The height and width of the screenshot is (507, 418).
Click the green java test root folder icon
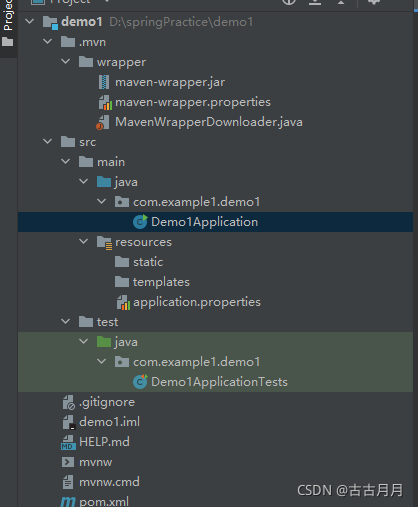point(104,342)
